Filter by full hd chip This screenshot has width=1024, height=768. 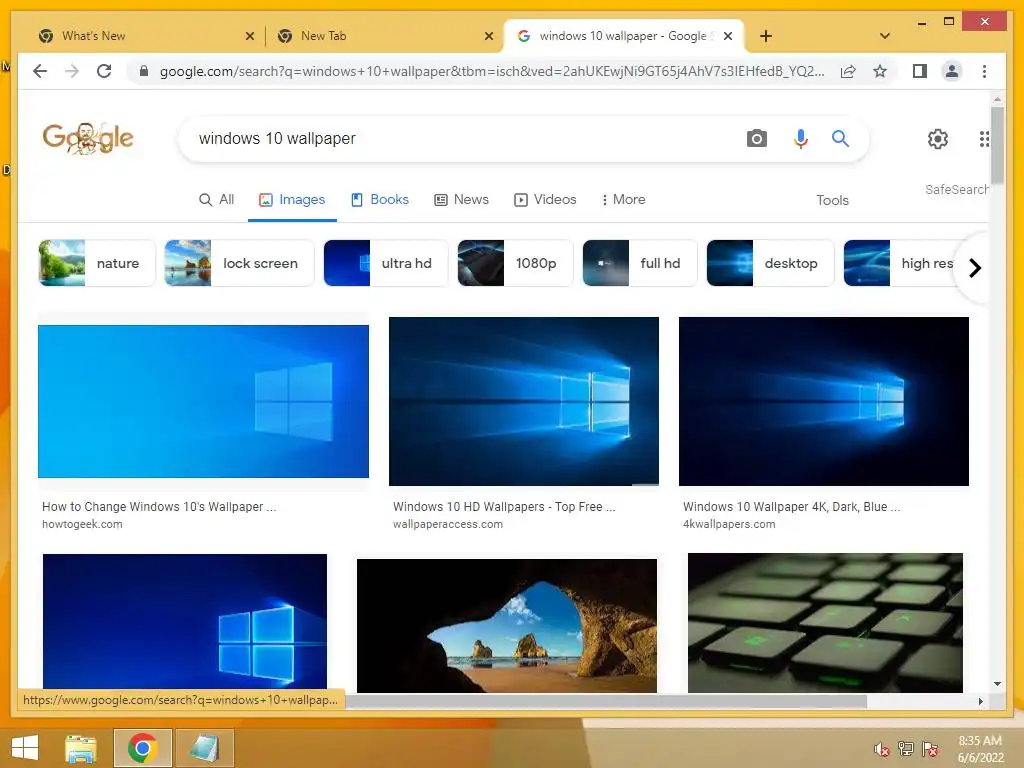click(640, 263)
